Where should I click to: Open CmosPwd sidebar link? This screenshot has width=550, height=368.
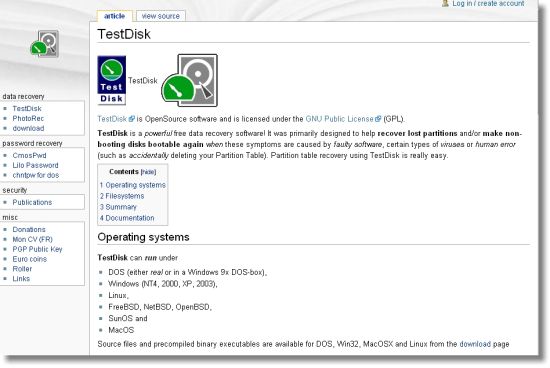[29, 155]
